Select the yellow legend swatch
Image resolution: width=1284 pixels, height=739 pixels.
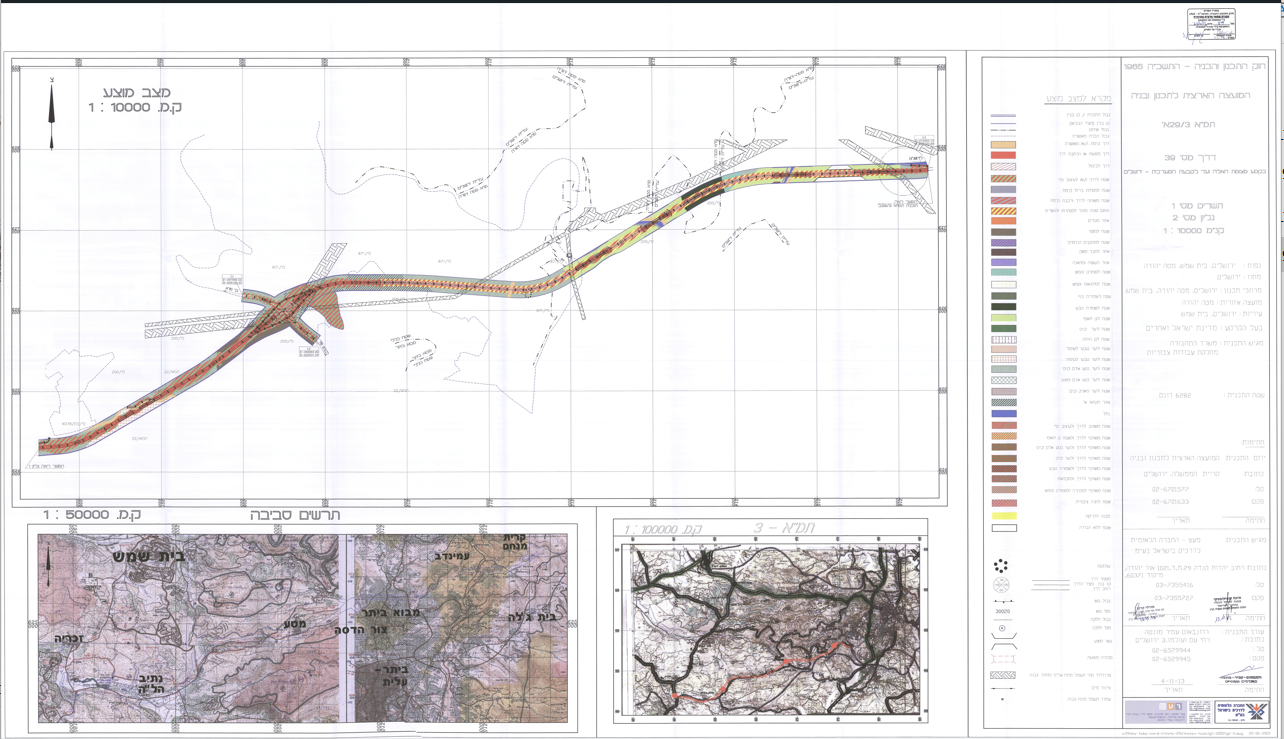[x=1004, y=516]
